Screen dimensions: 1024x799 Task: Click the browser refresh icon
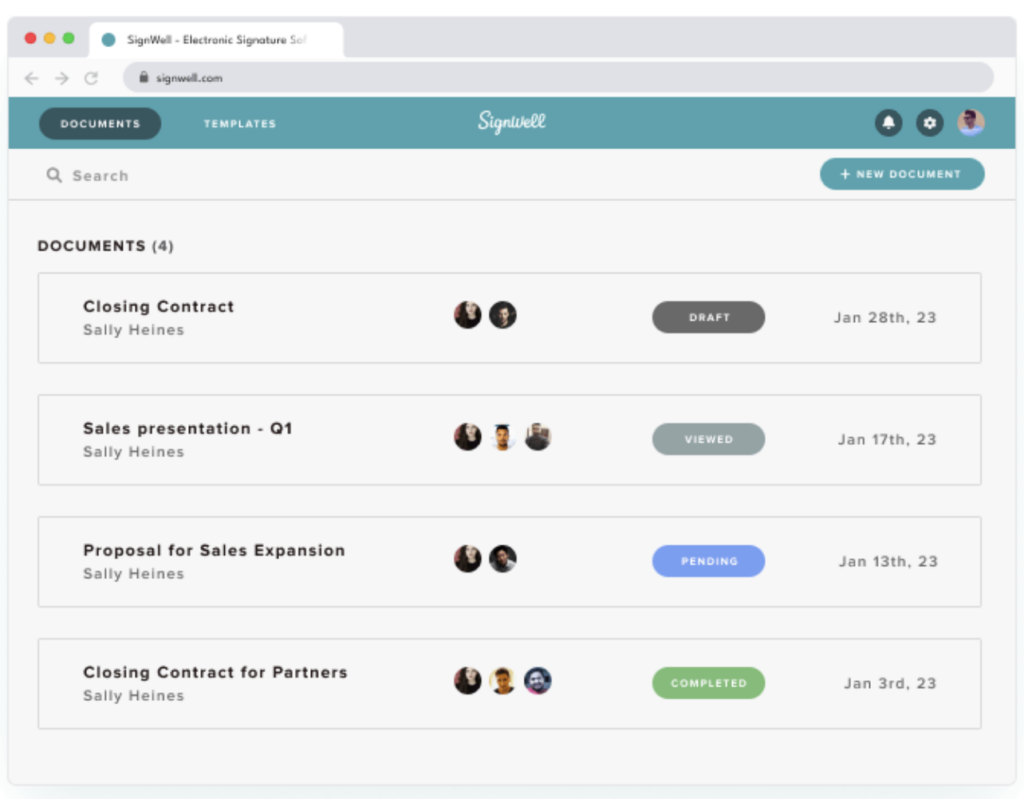92,77
